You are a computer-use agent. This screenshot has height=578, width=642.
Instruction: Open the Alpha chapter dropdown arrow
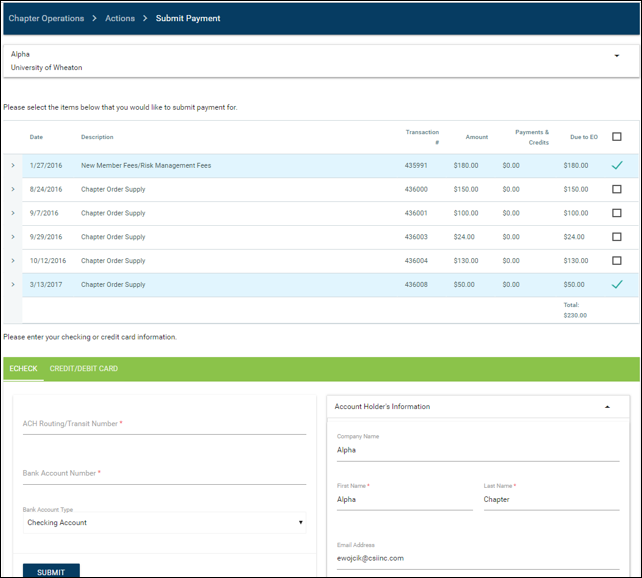click(617, 56)
